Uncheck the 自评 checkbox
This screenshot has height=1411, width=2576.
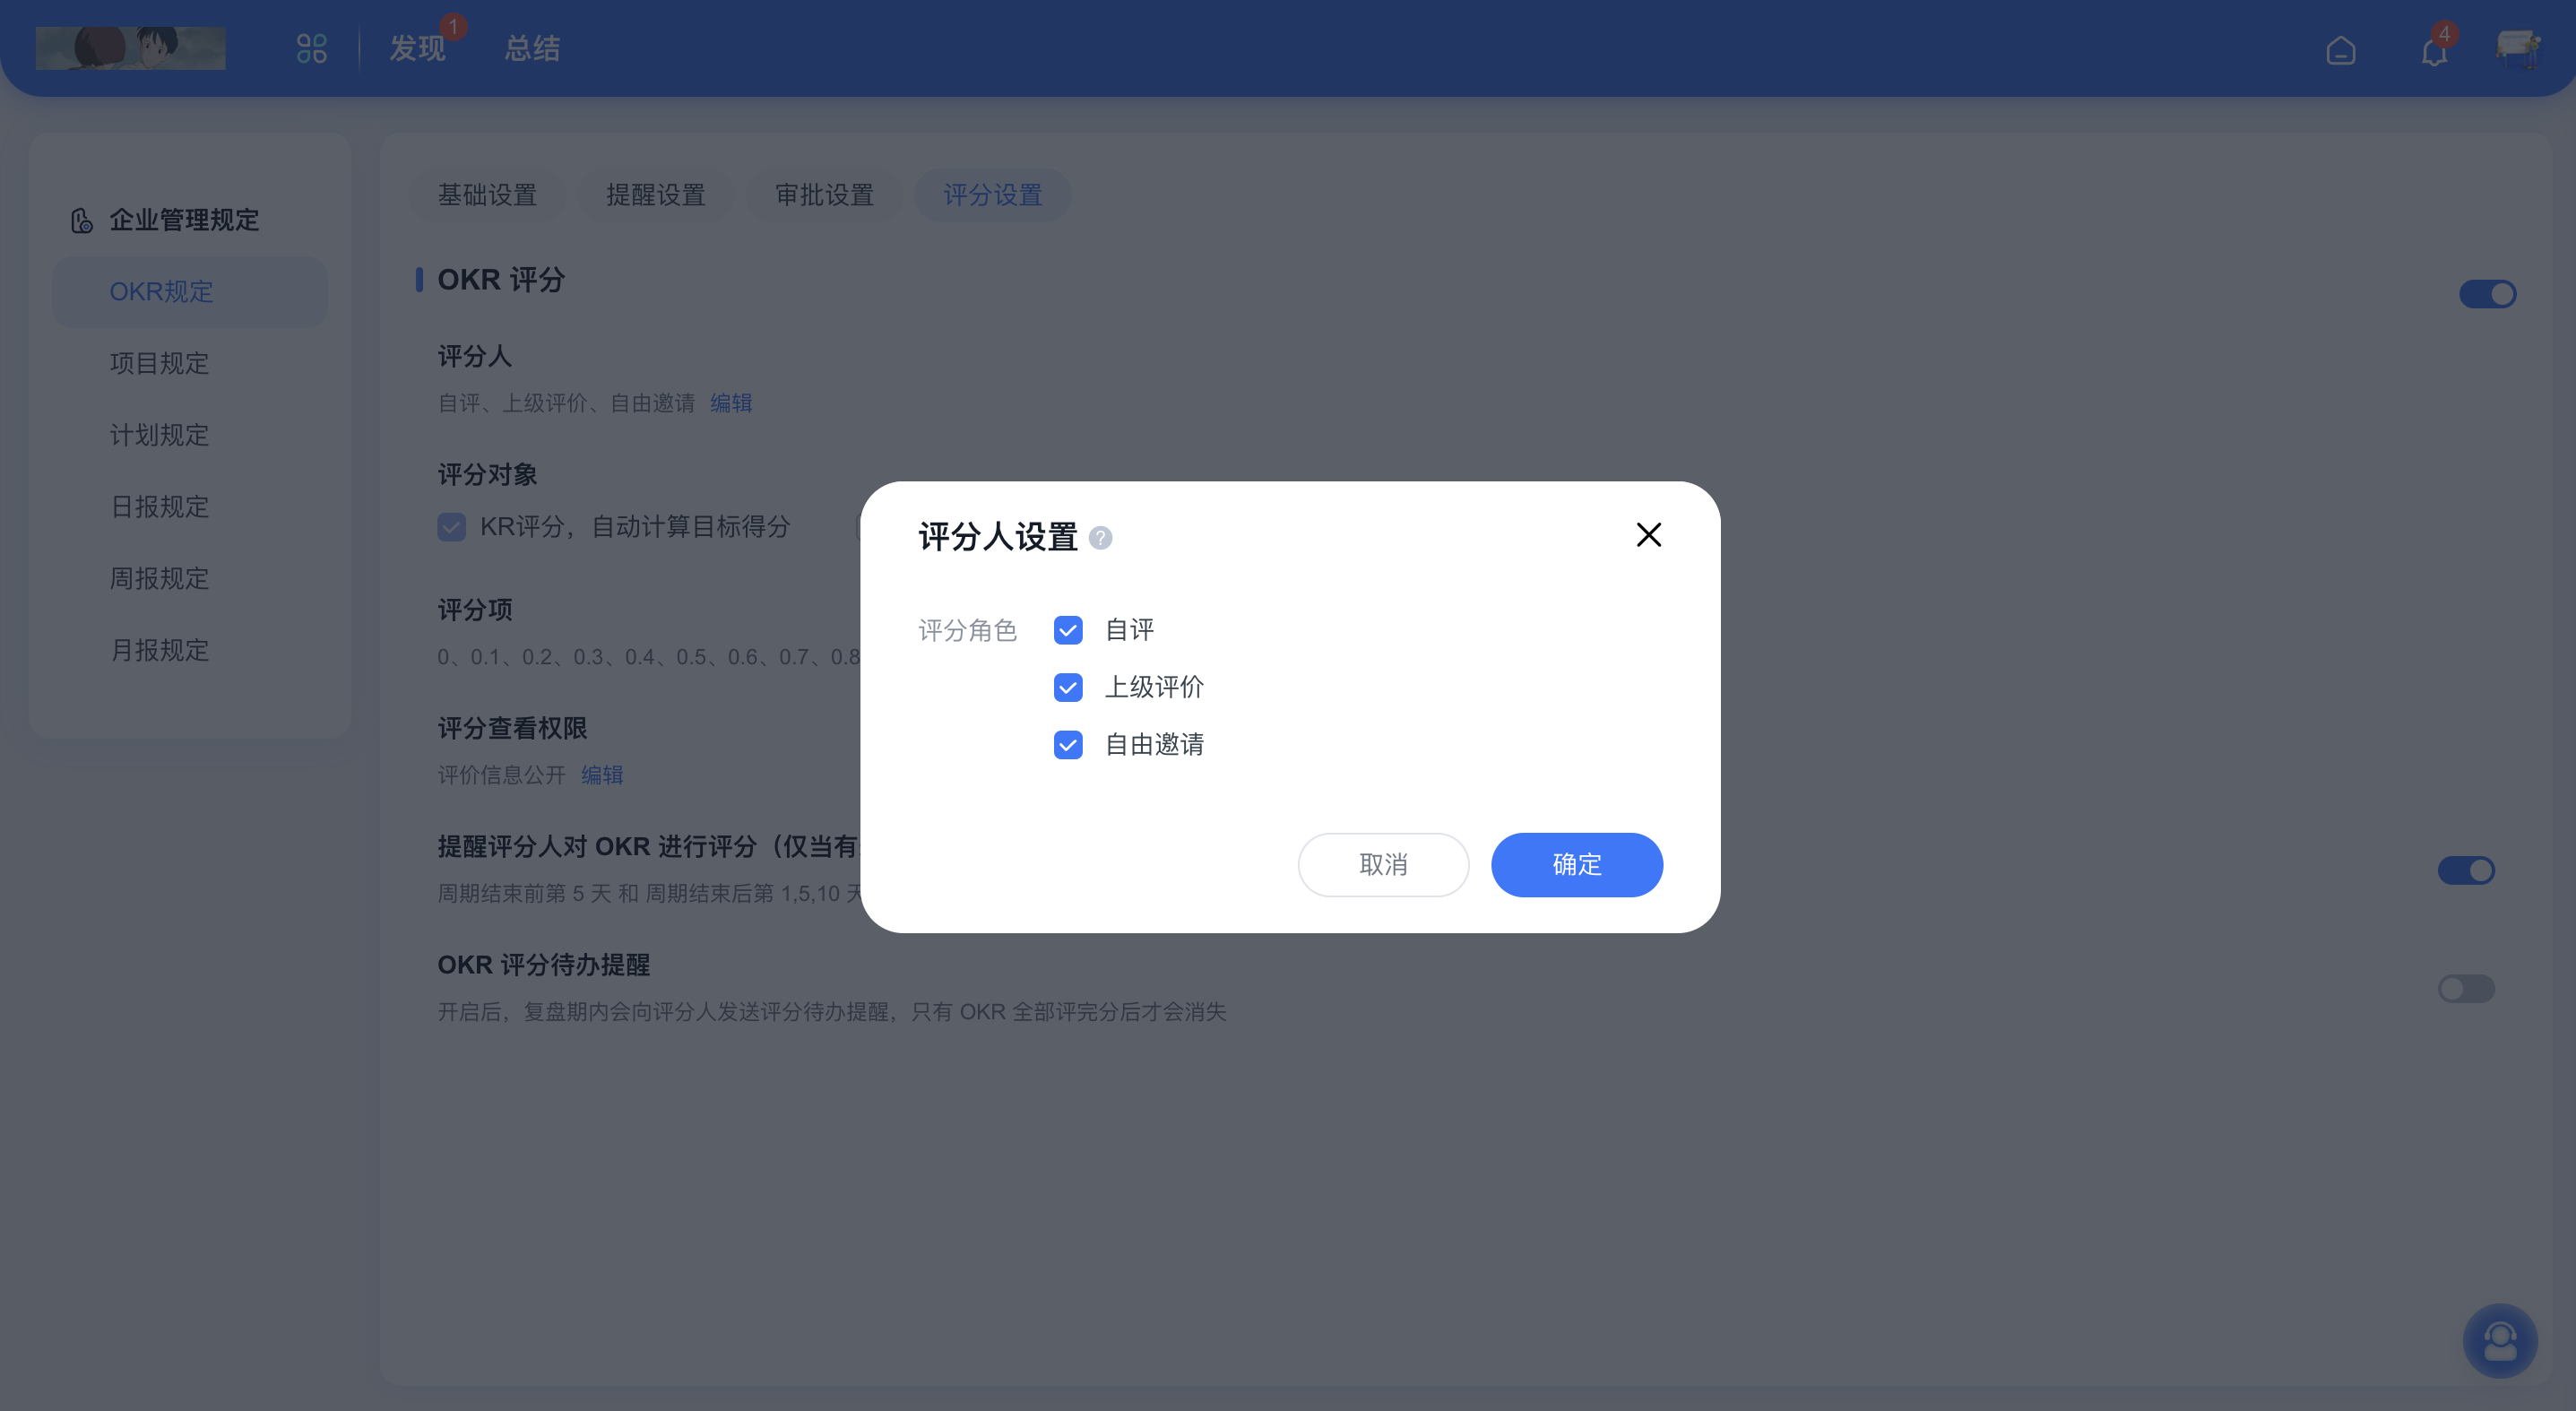point(1068,630)
